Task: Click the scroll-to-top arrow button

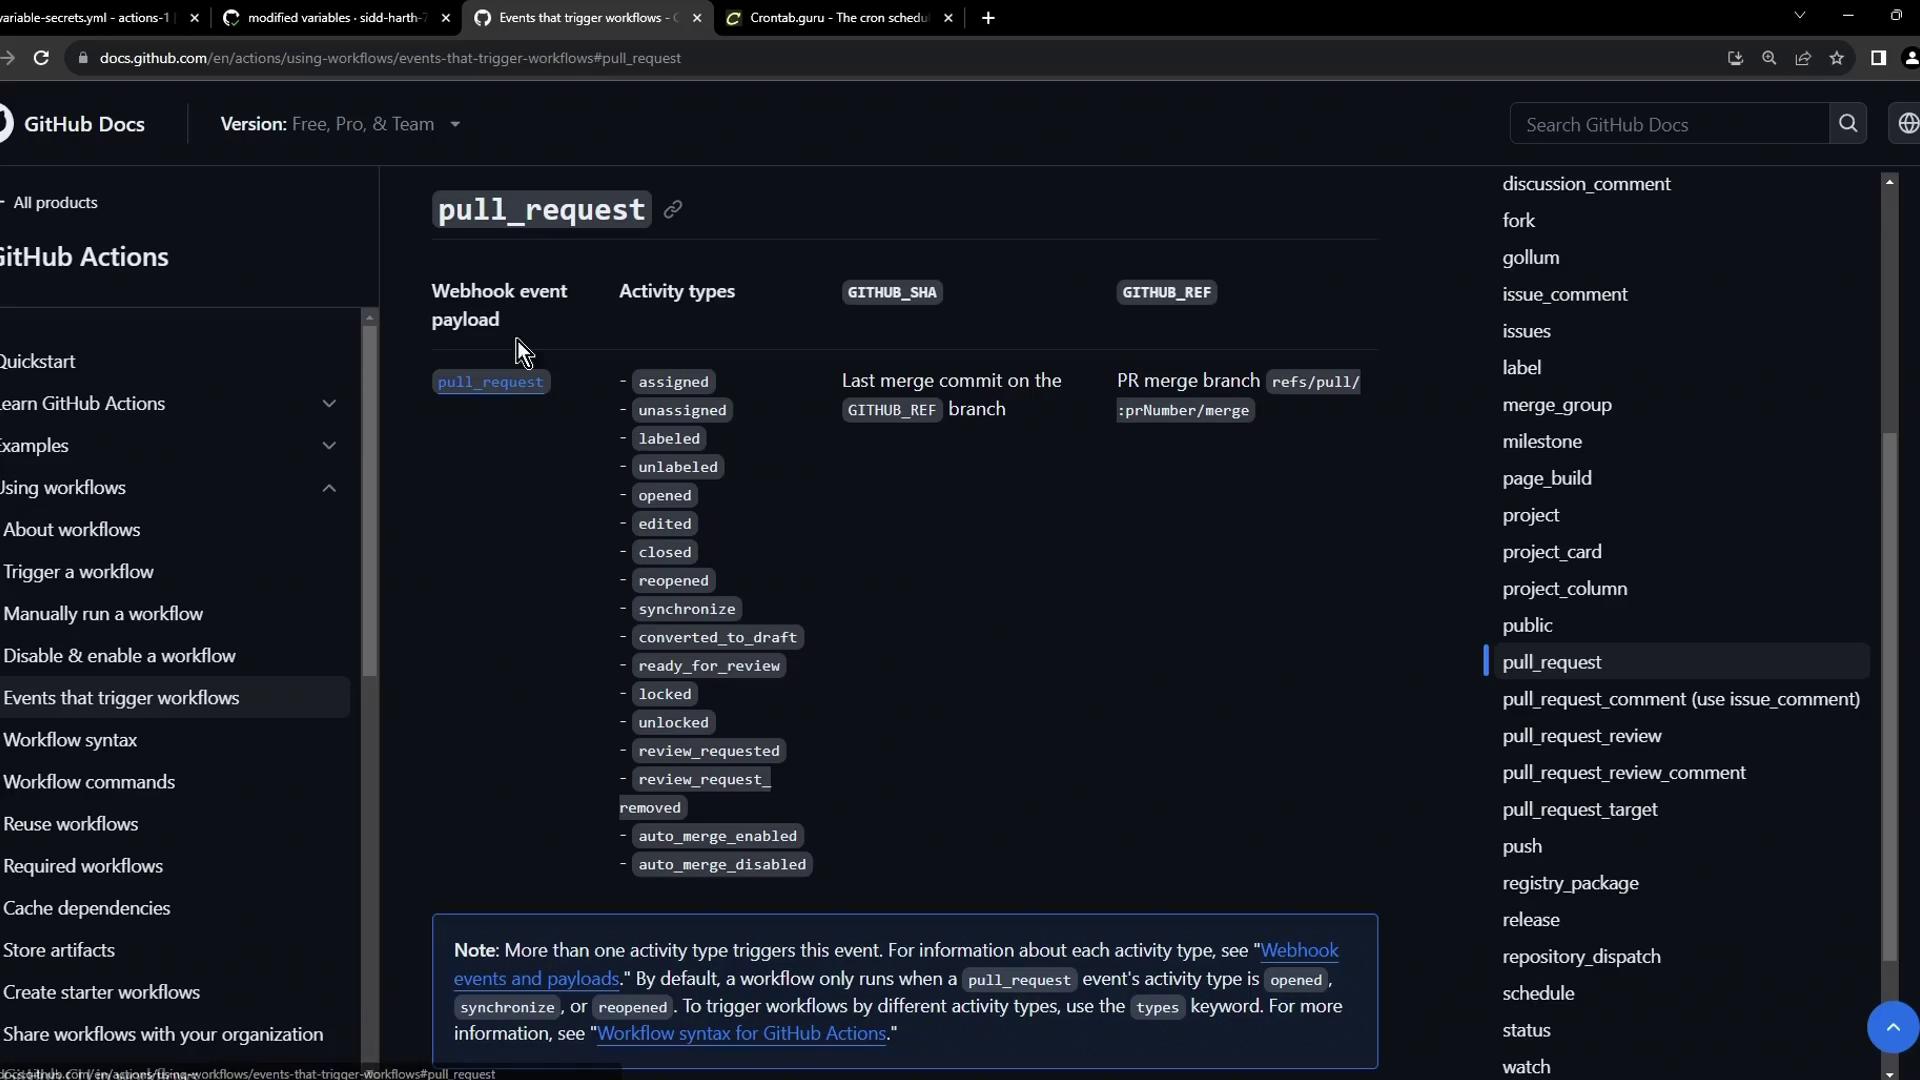Action: [1892, 1027]
